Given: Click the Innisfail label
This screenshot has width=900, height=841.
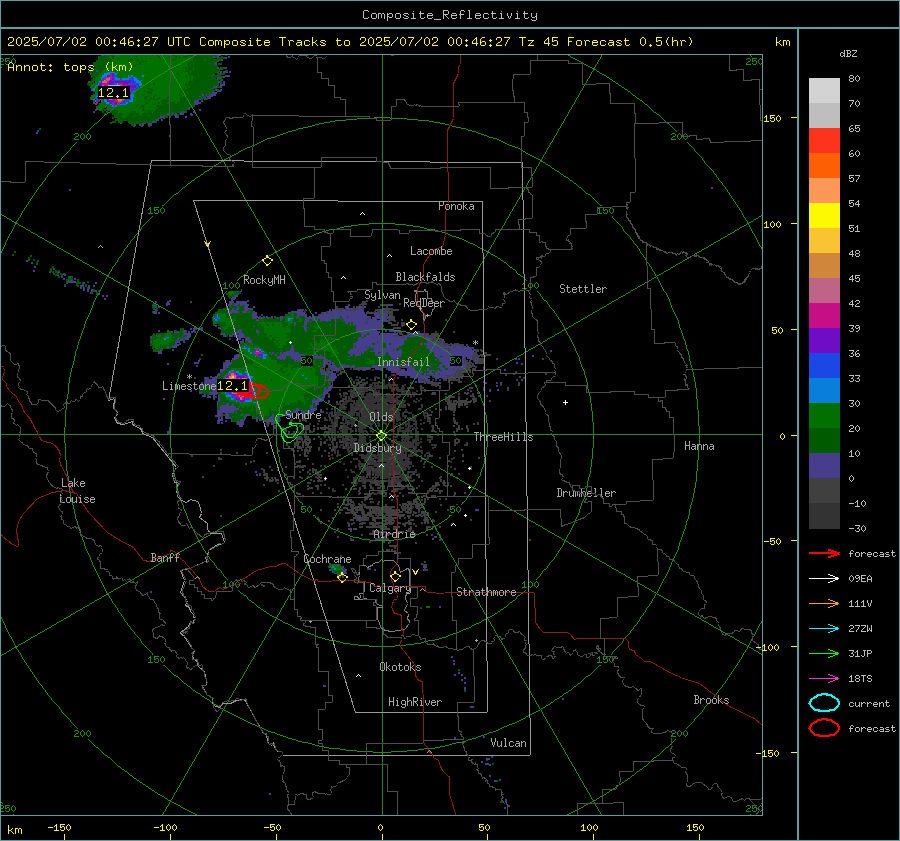Looking at the screenshot, I should point(403,362).
